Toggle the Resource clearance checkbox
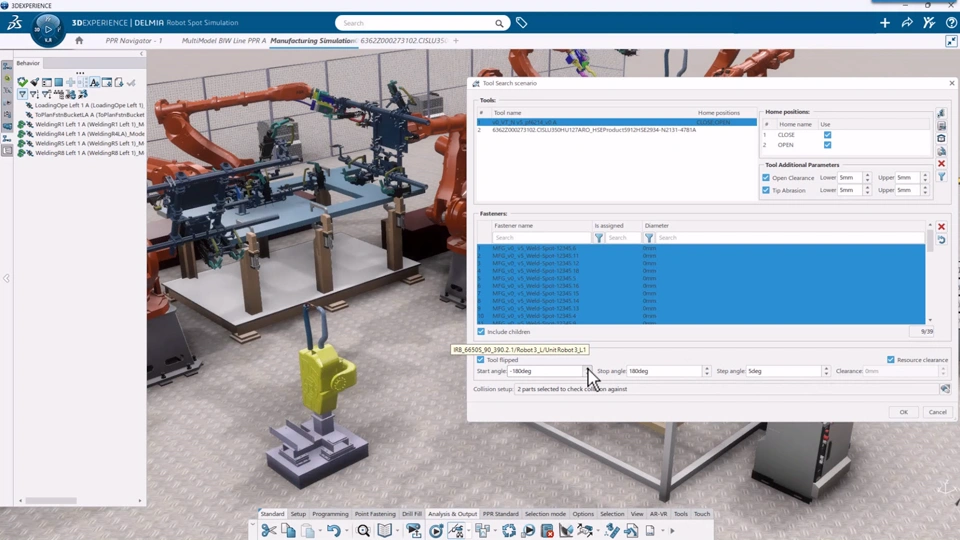960x540 pixels. (x=891, y=360)
